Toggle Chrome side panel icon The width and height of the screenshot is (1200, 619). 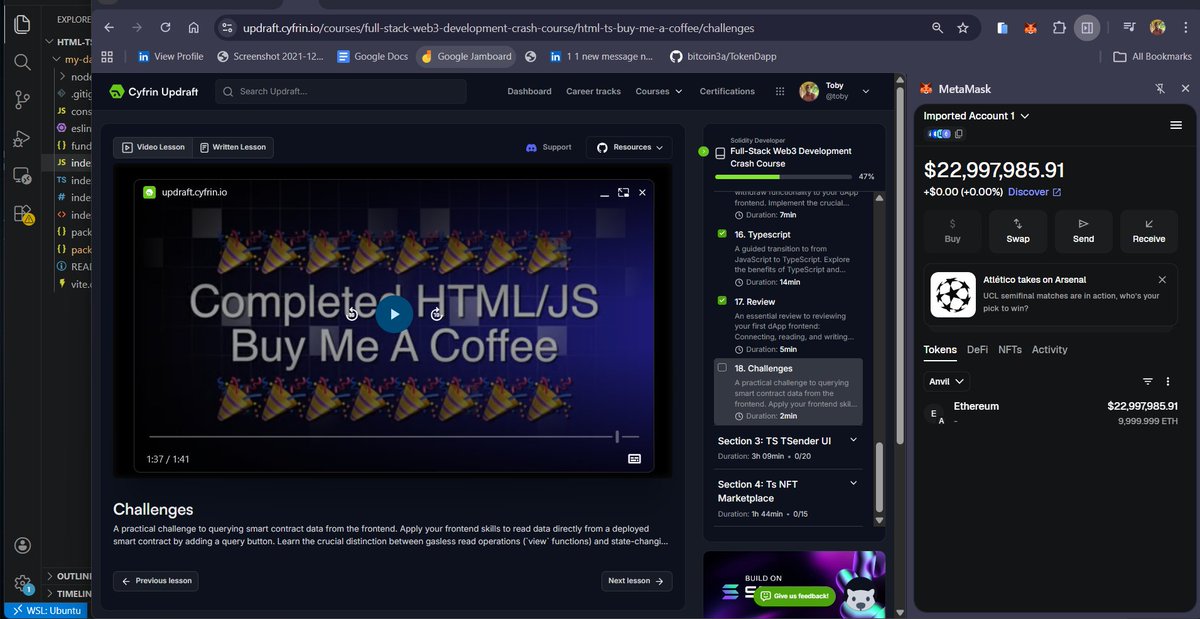1087,28
